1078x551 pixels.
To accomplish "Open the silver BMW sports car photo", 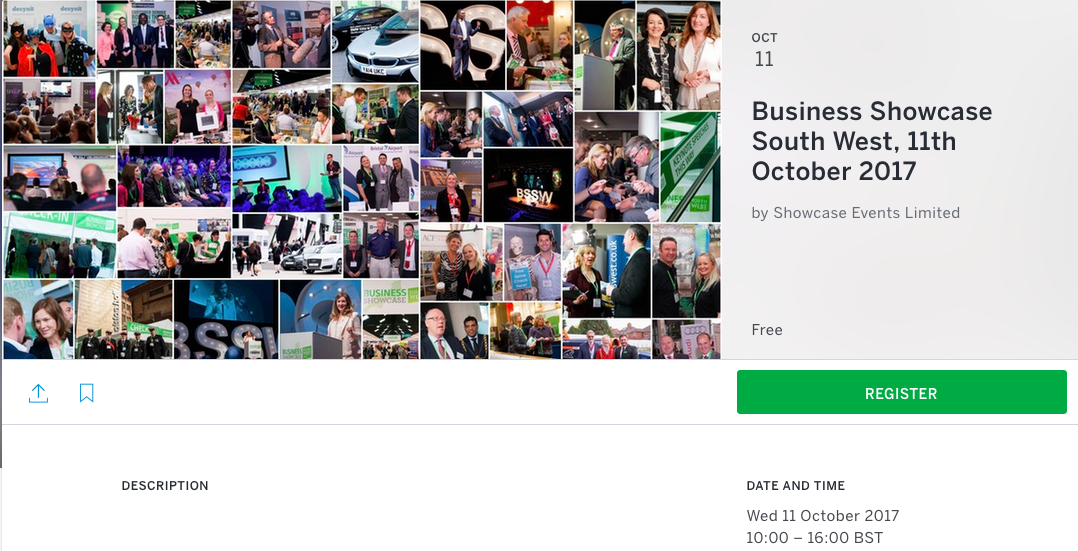I will pos(375,41).
